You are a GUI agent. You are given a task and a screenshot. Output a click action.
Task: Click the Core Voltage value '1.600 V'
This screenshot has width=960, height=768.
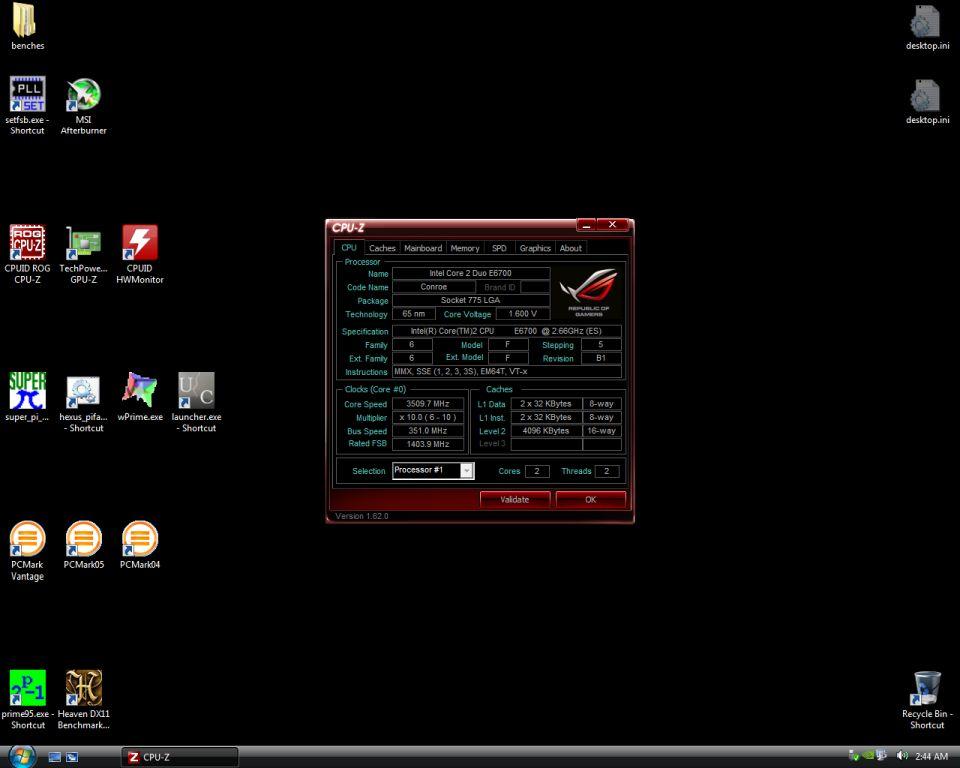tap(522, 314)
